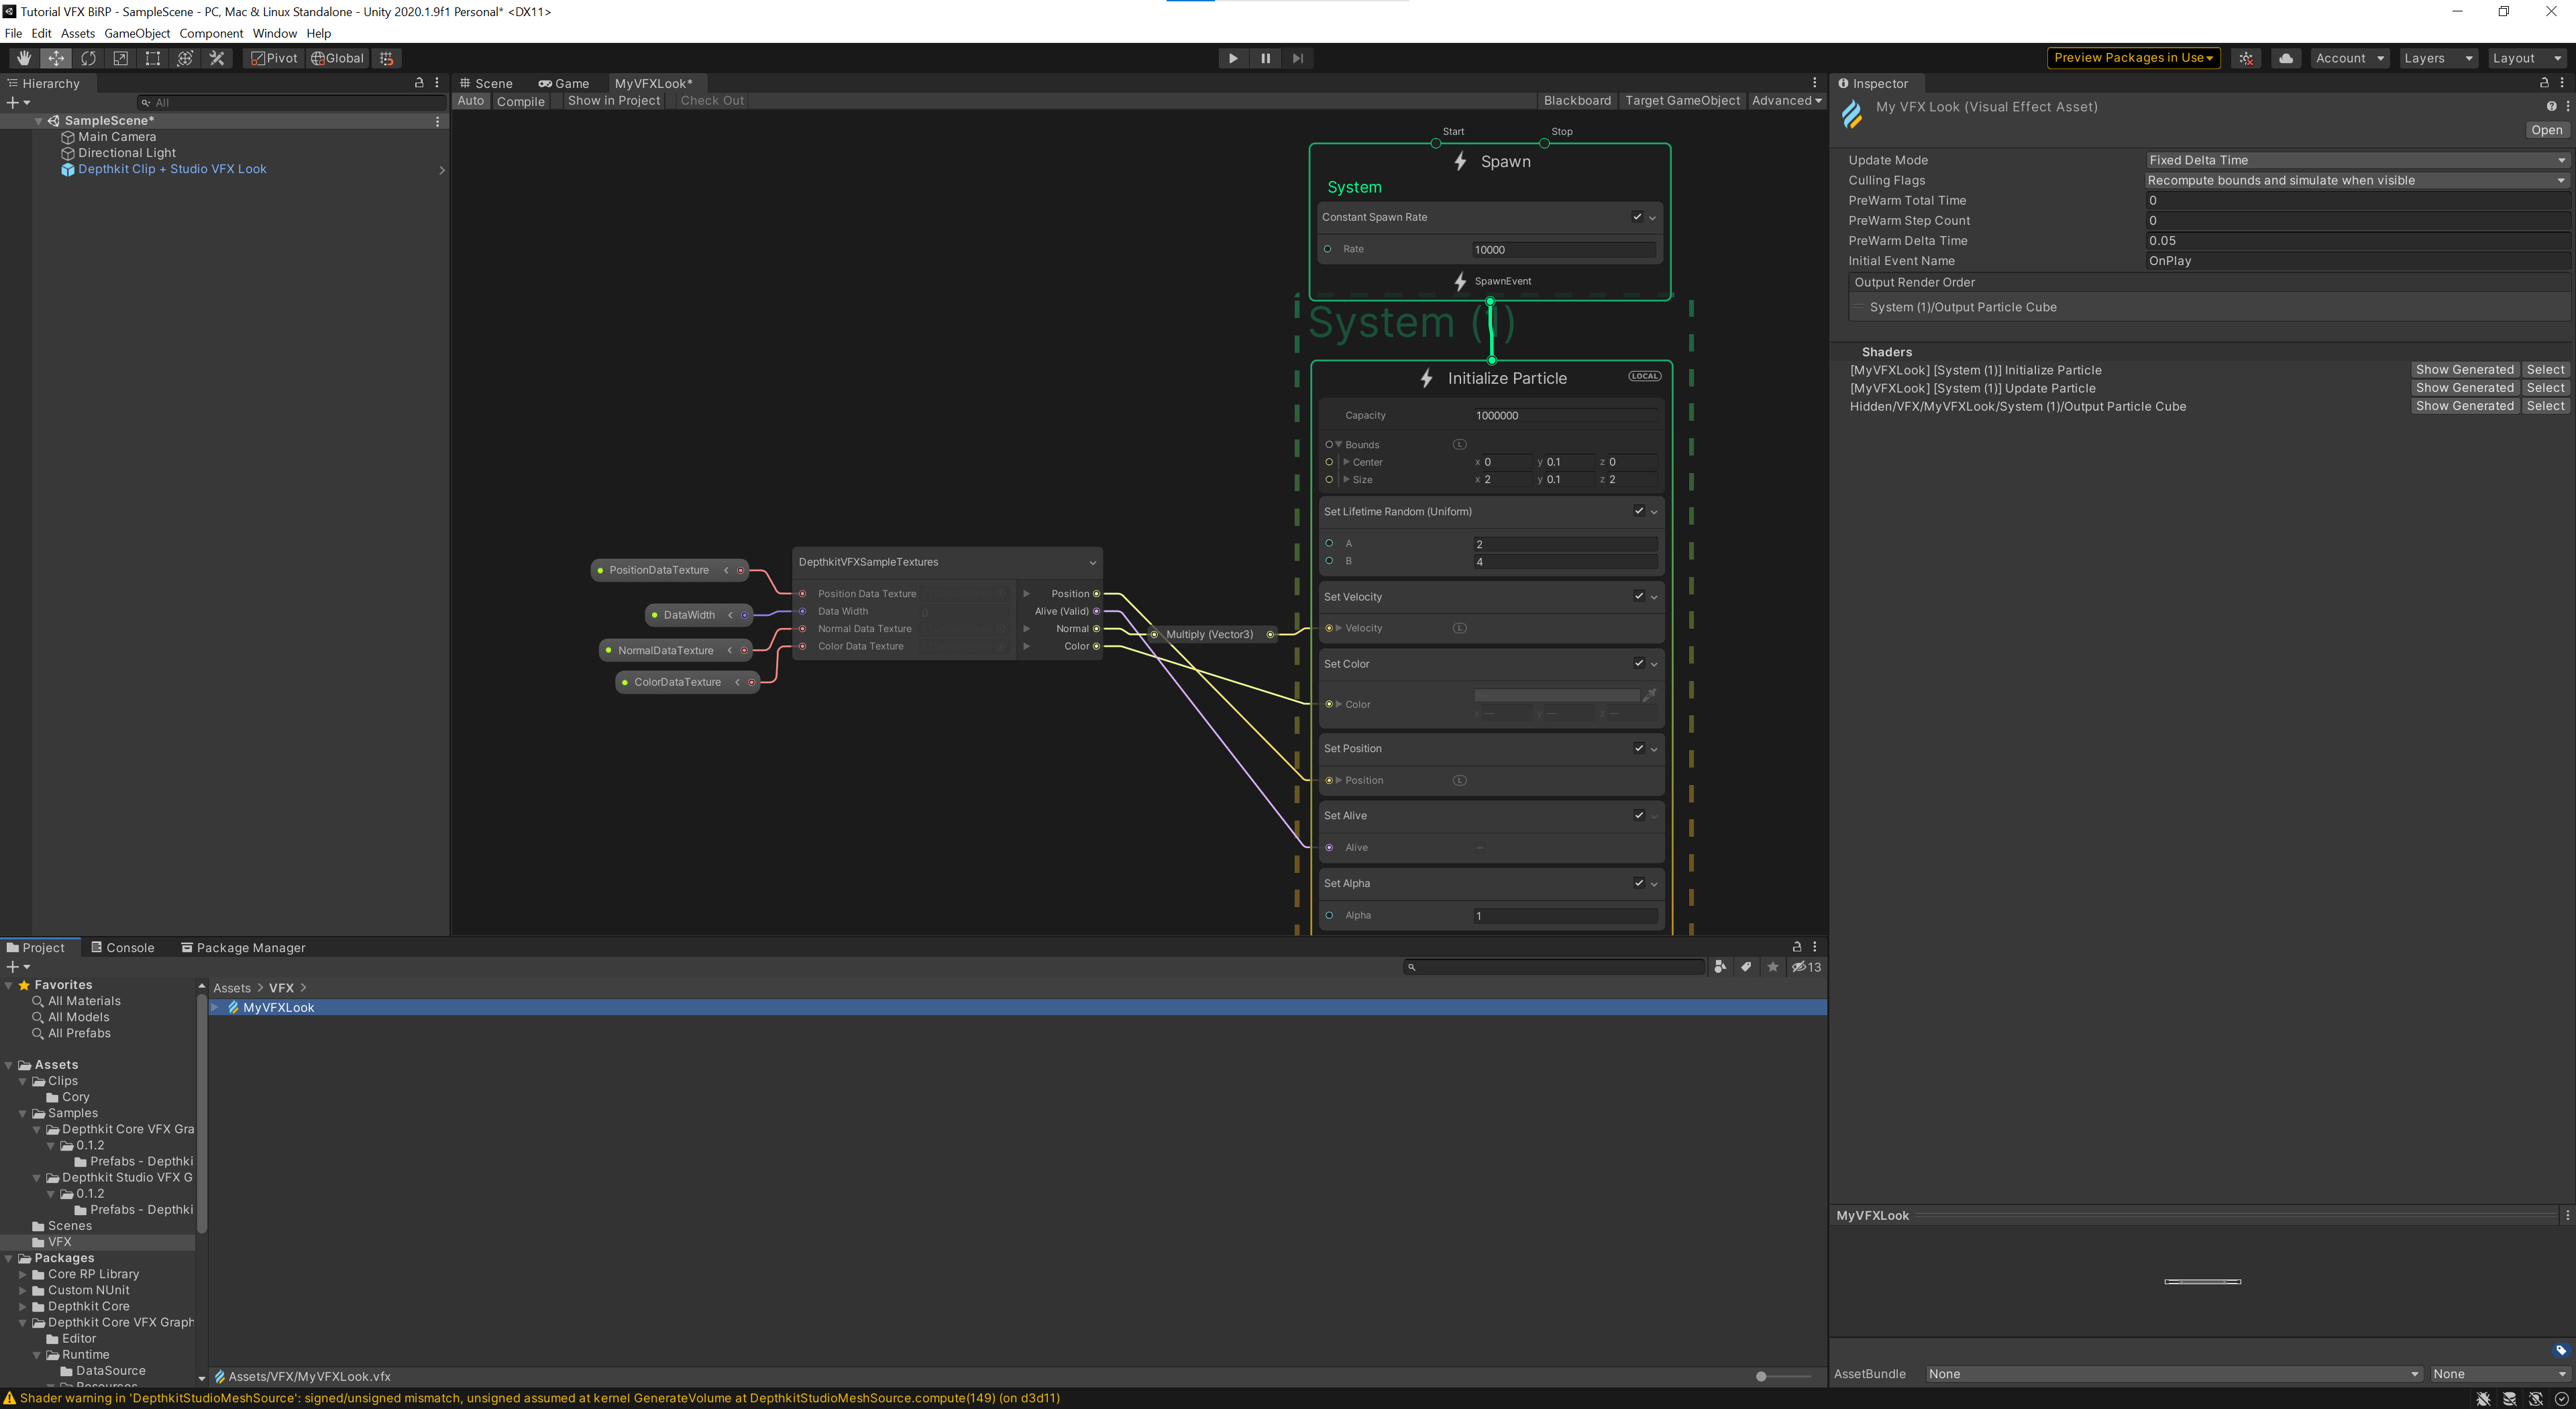Screen dimensions: 2576x1409
Task: Lock the Hierarchy panel
Action: tap(419, 83)
